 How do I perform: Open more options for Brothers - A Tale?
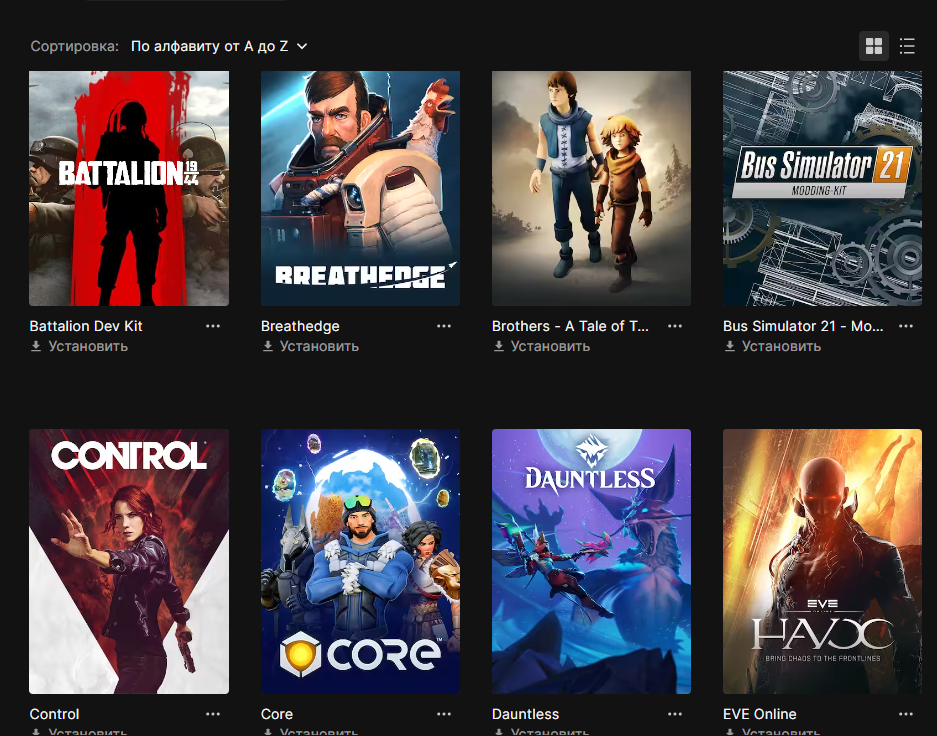click(675, 326)
